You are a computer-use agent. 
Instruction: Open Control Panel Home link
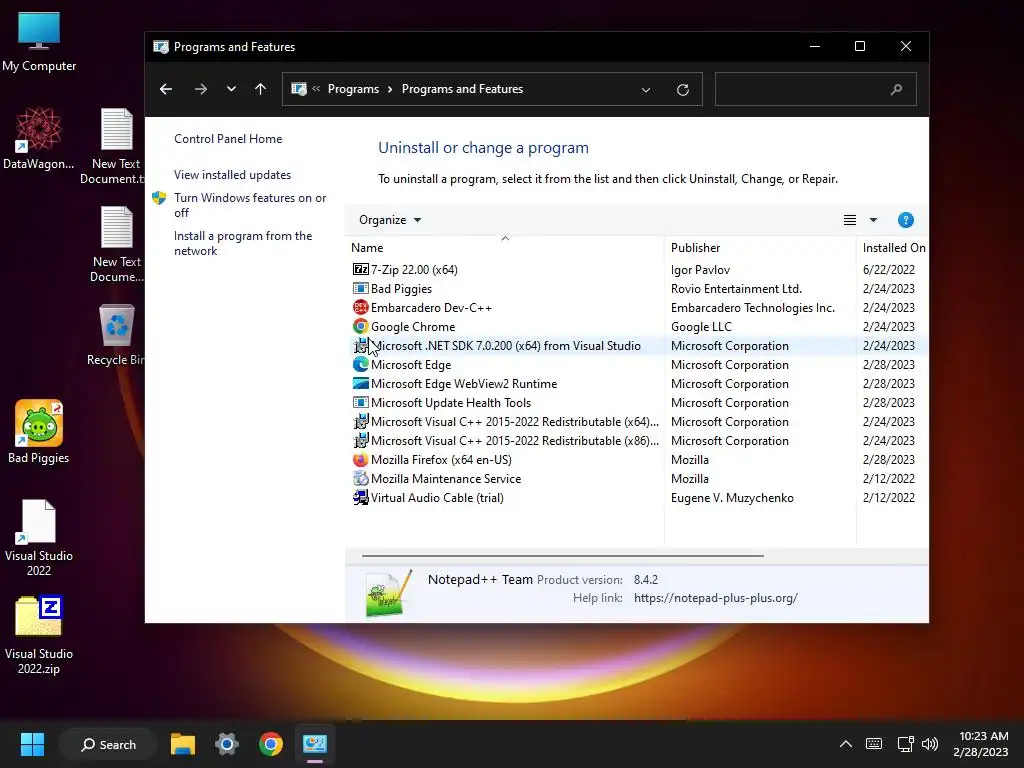(228, 139)
